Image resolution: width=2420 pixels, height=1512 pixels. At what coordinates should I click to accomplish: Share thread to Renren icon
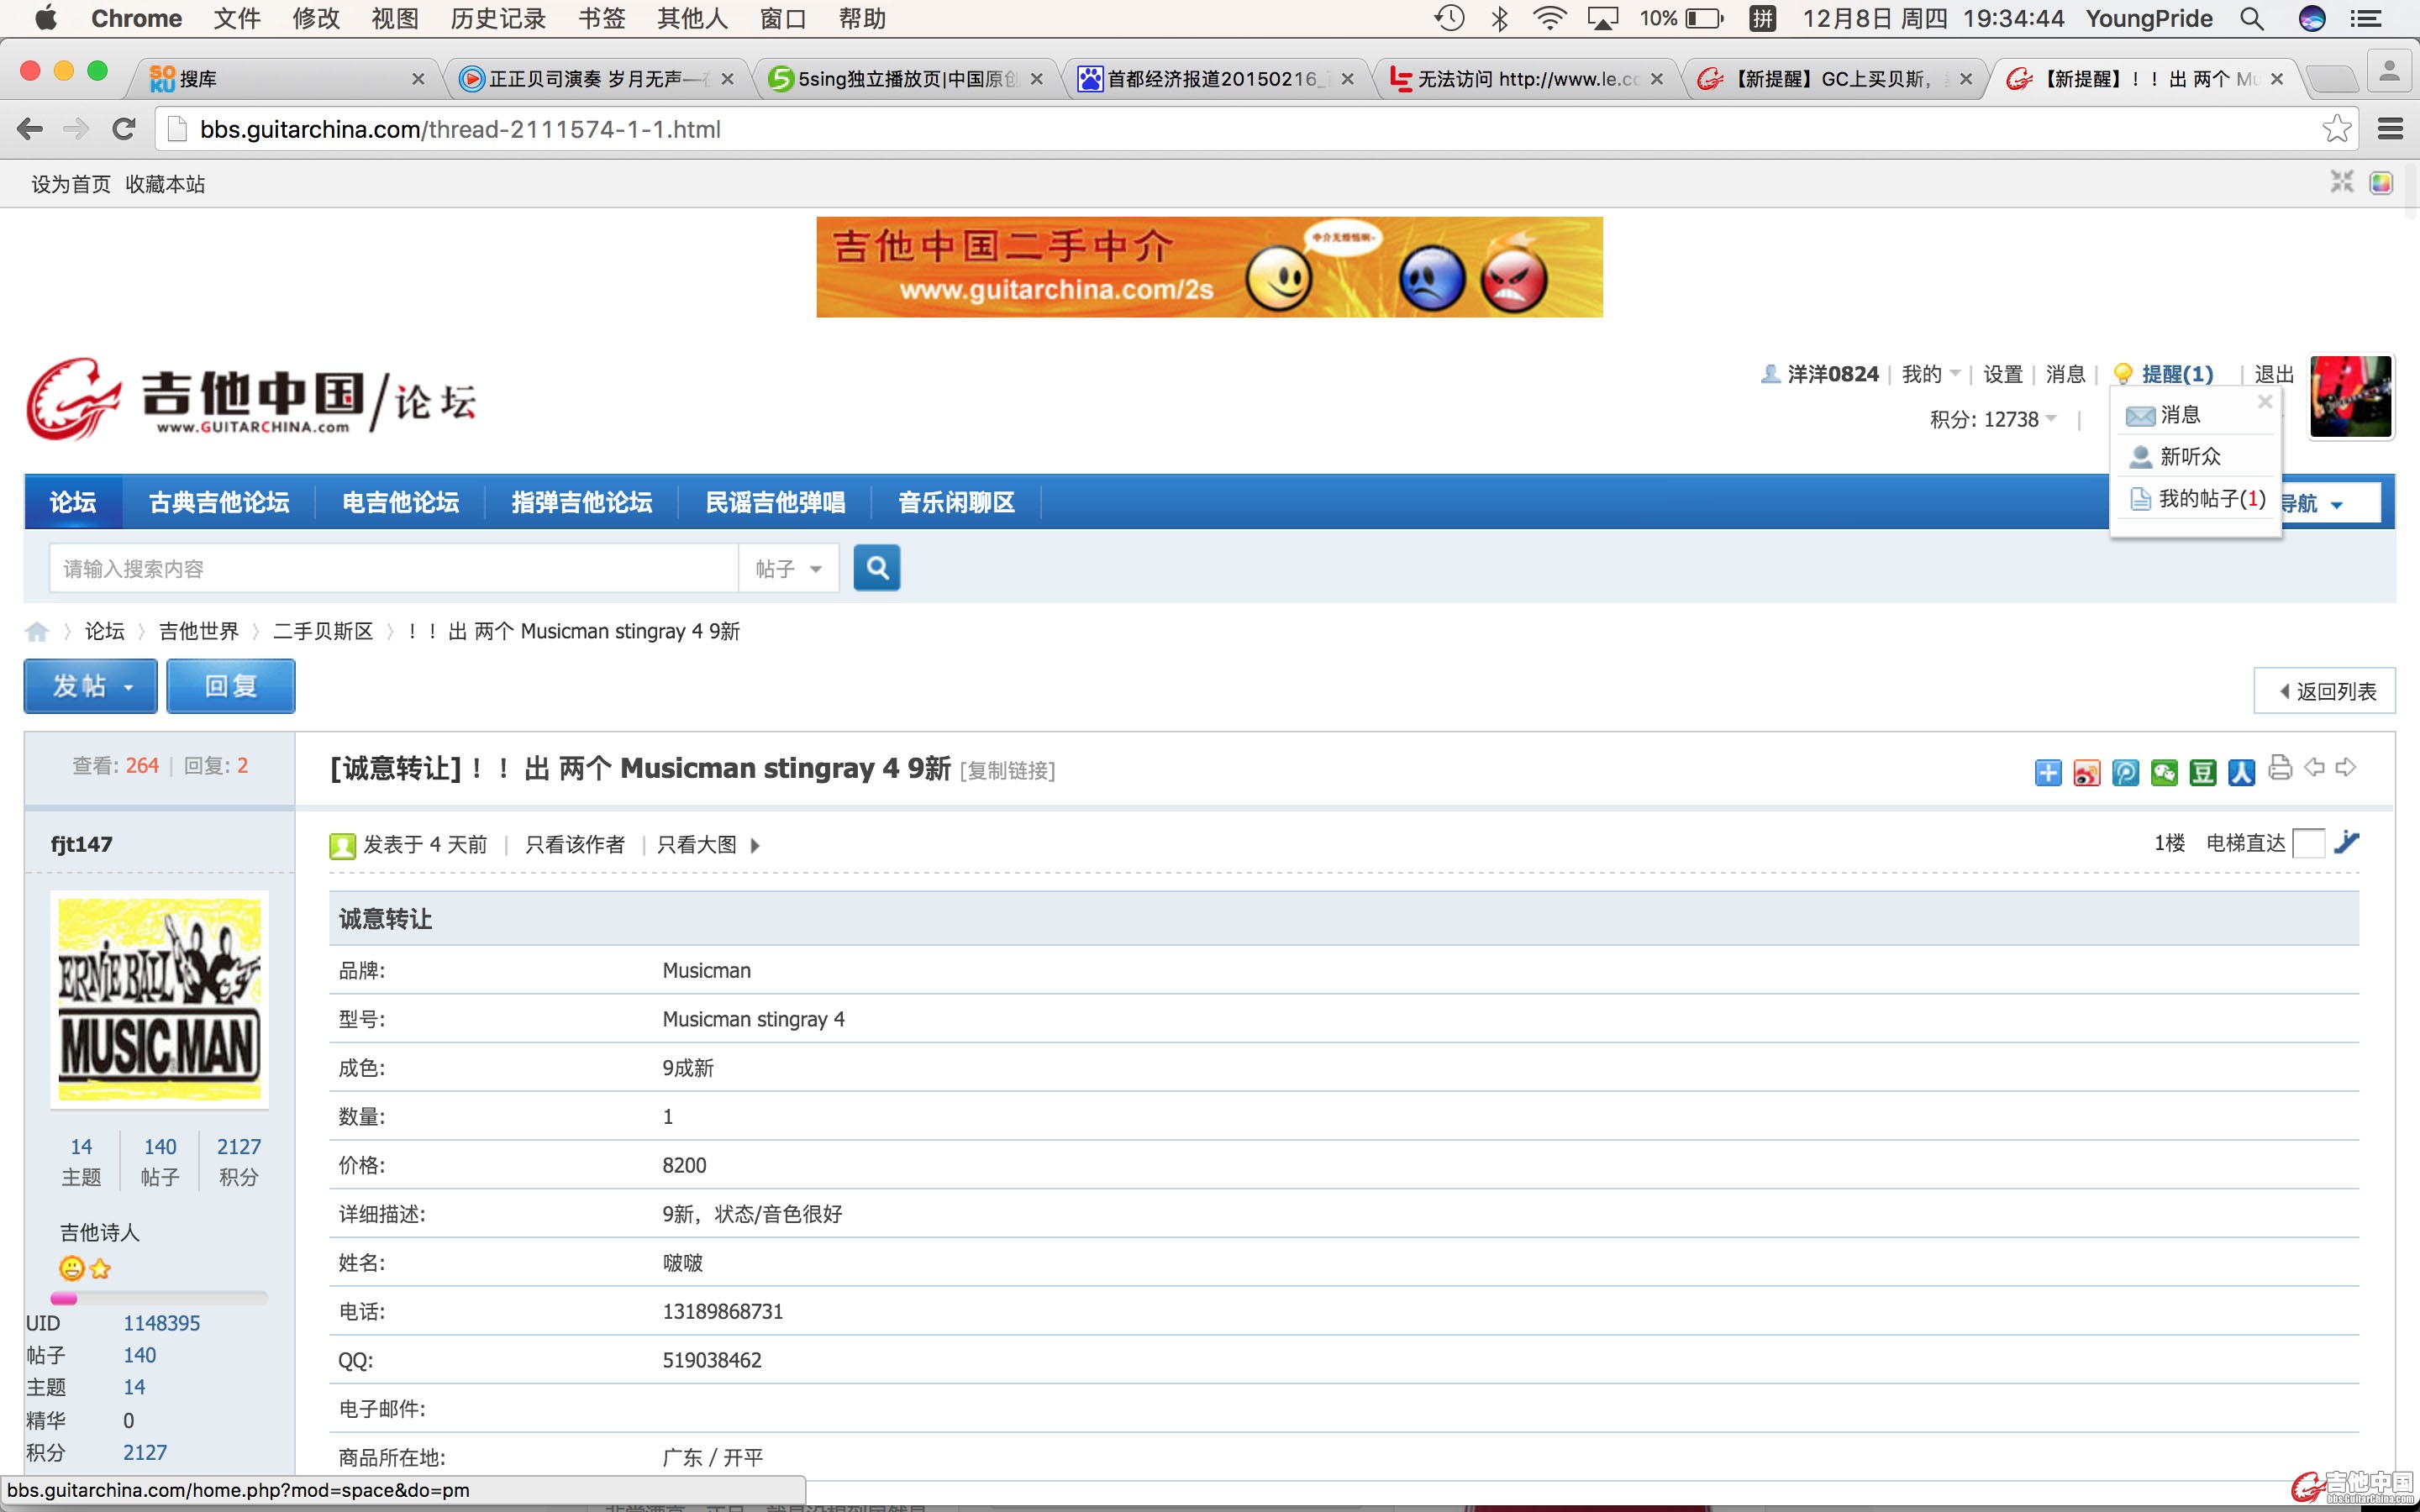click(x=2241, y=772)
